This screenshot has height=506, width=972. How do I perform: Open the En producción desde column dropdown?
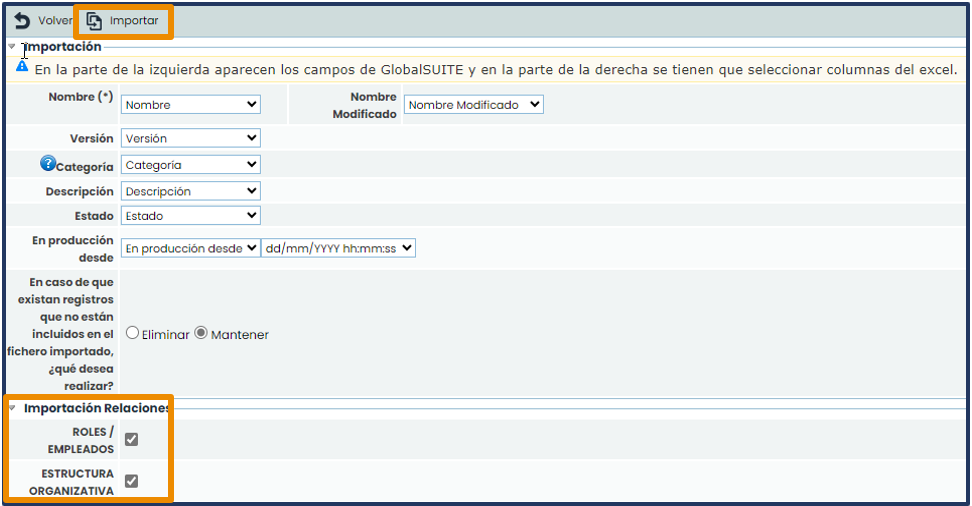[190, 248]
